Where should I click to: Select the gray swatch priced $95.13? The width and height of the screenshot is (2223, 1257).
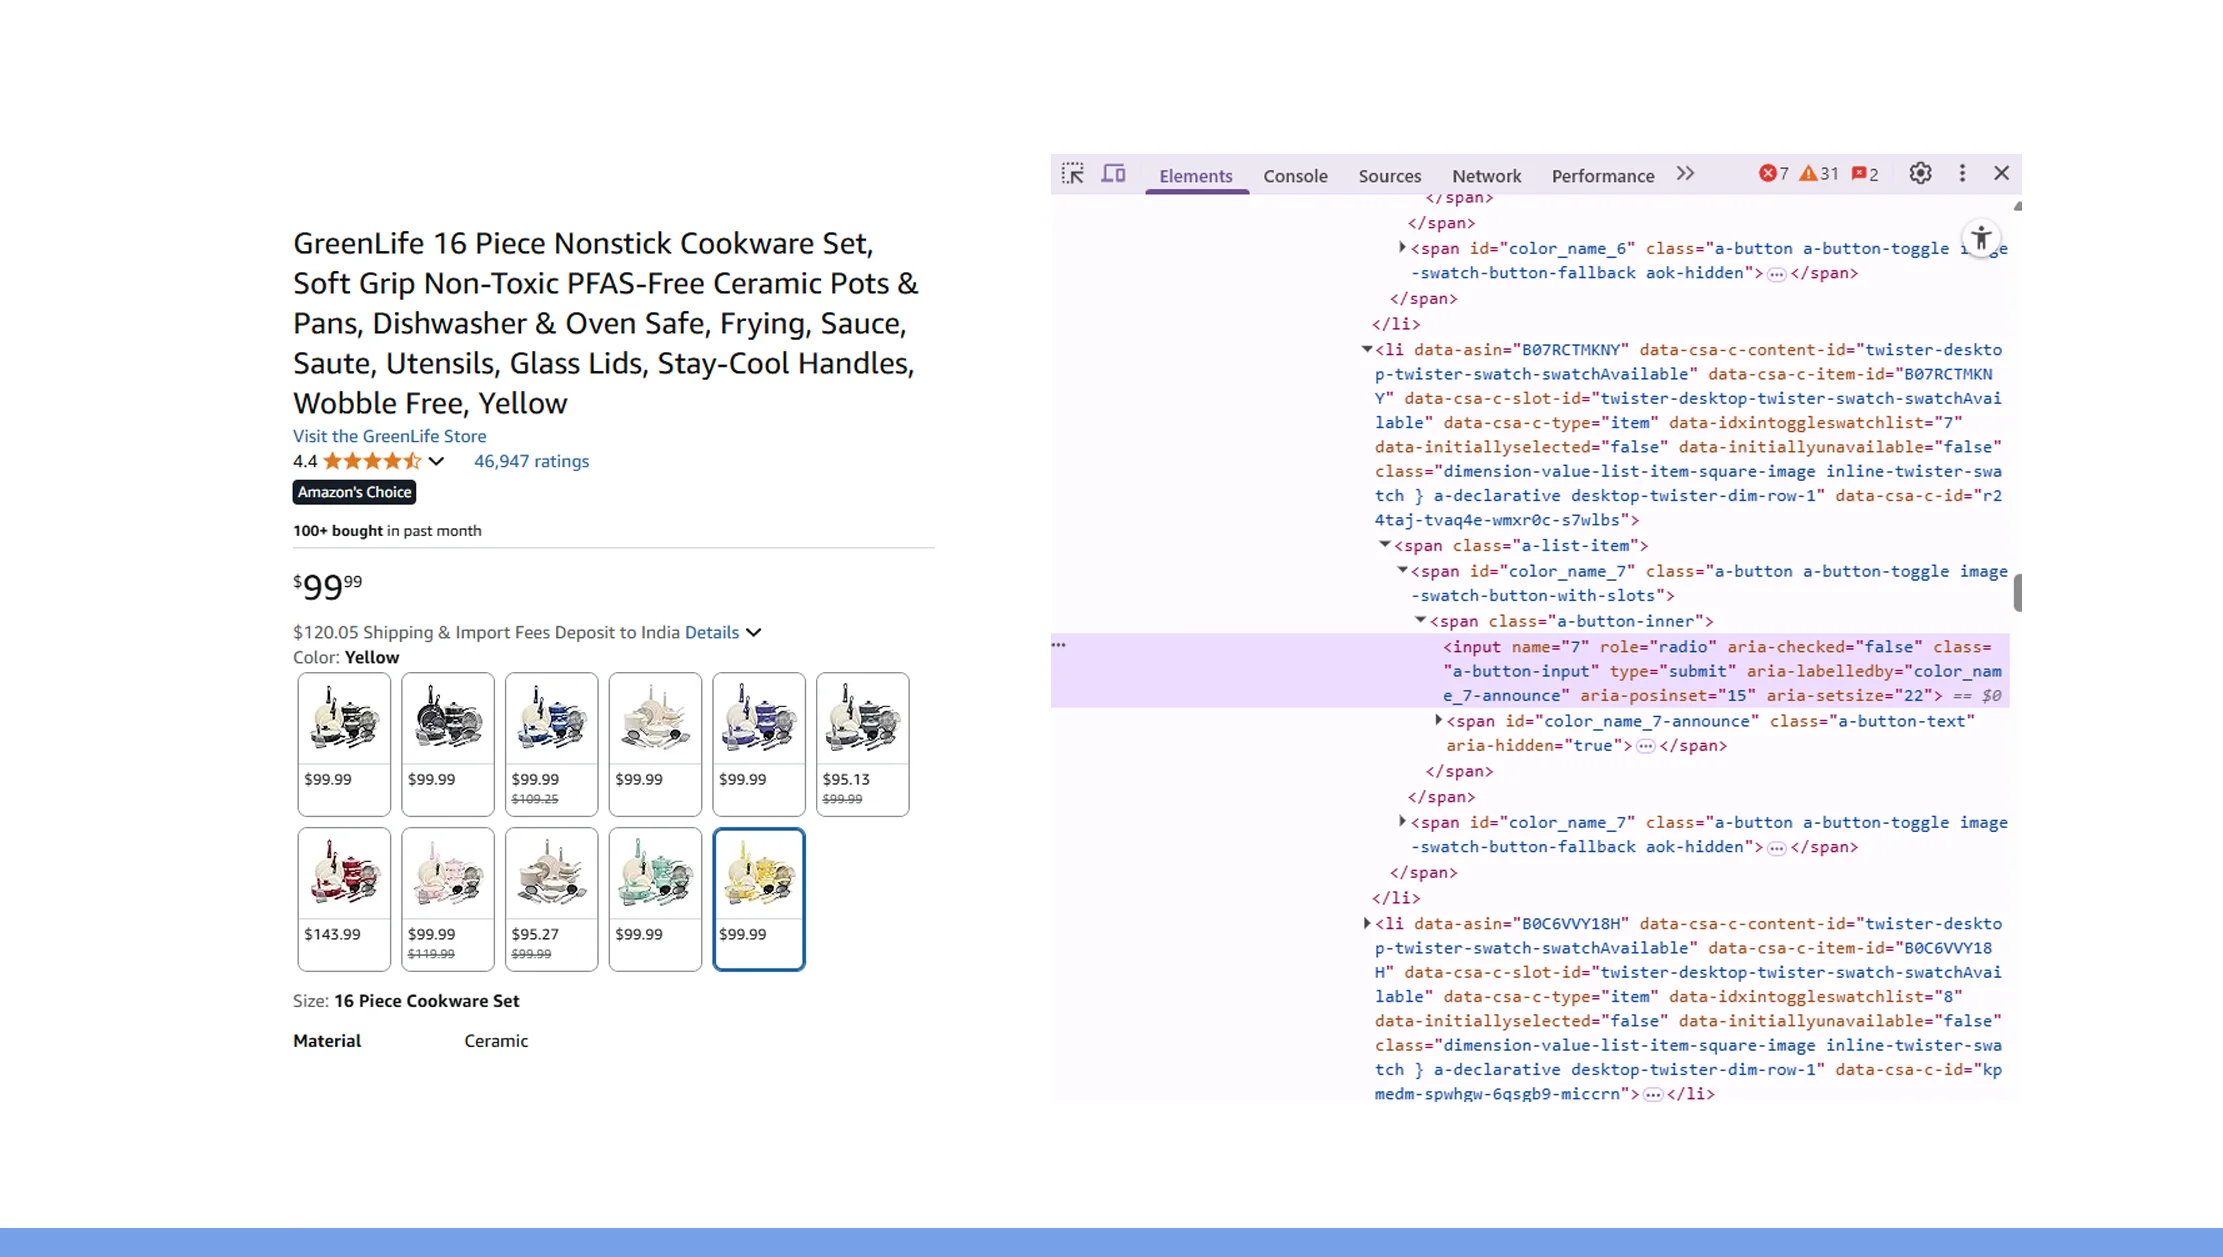tap(863, 744)
